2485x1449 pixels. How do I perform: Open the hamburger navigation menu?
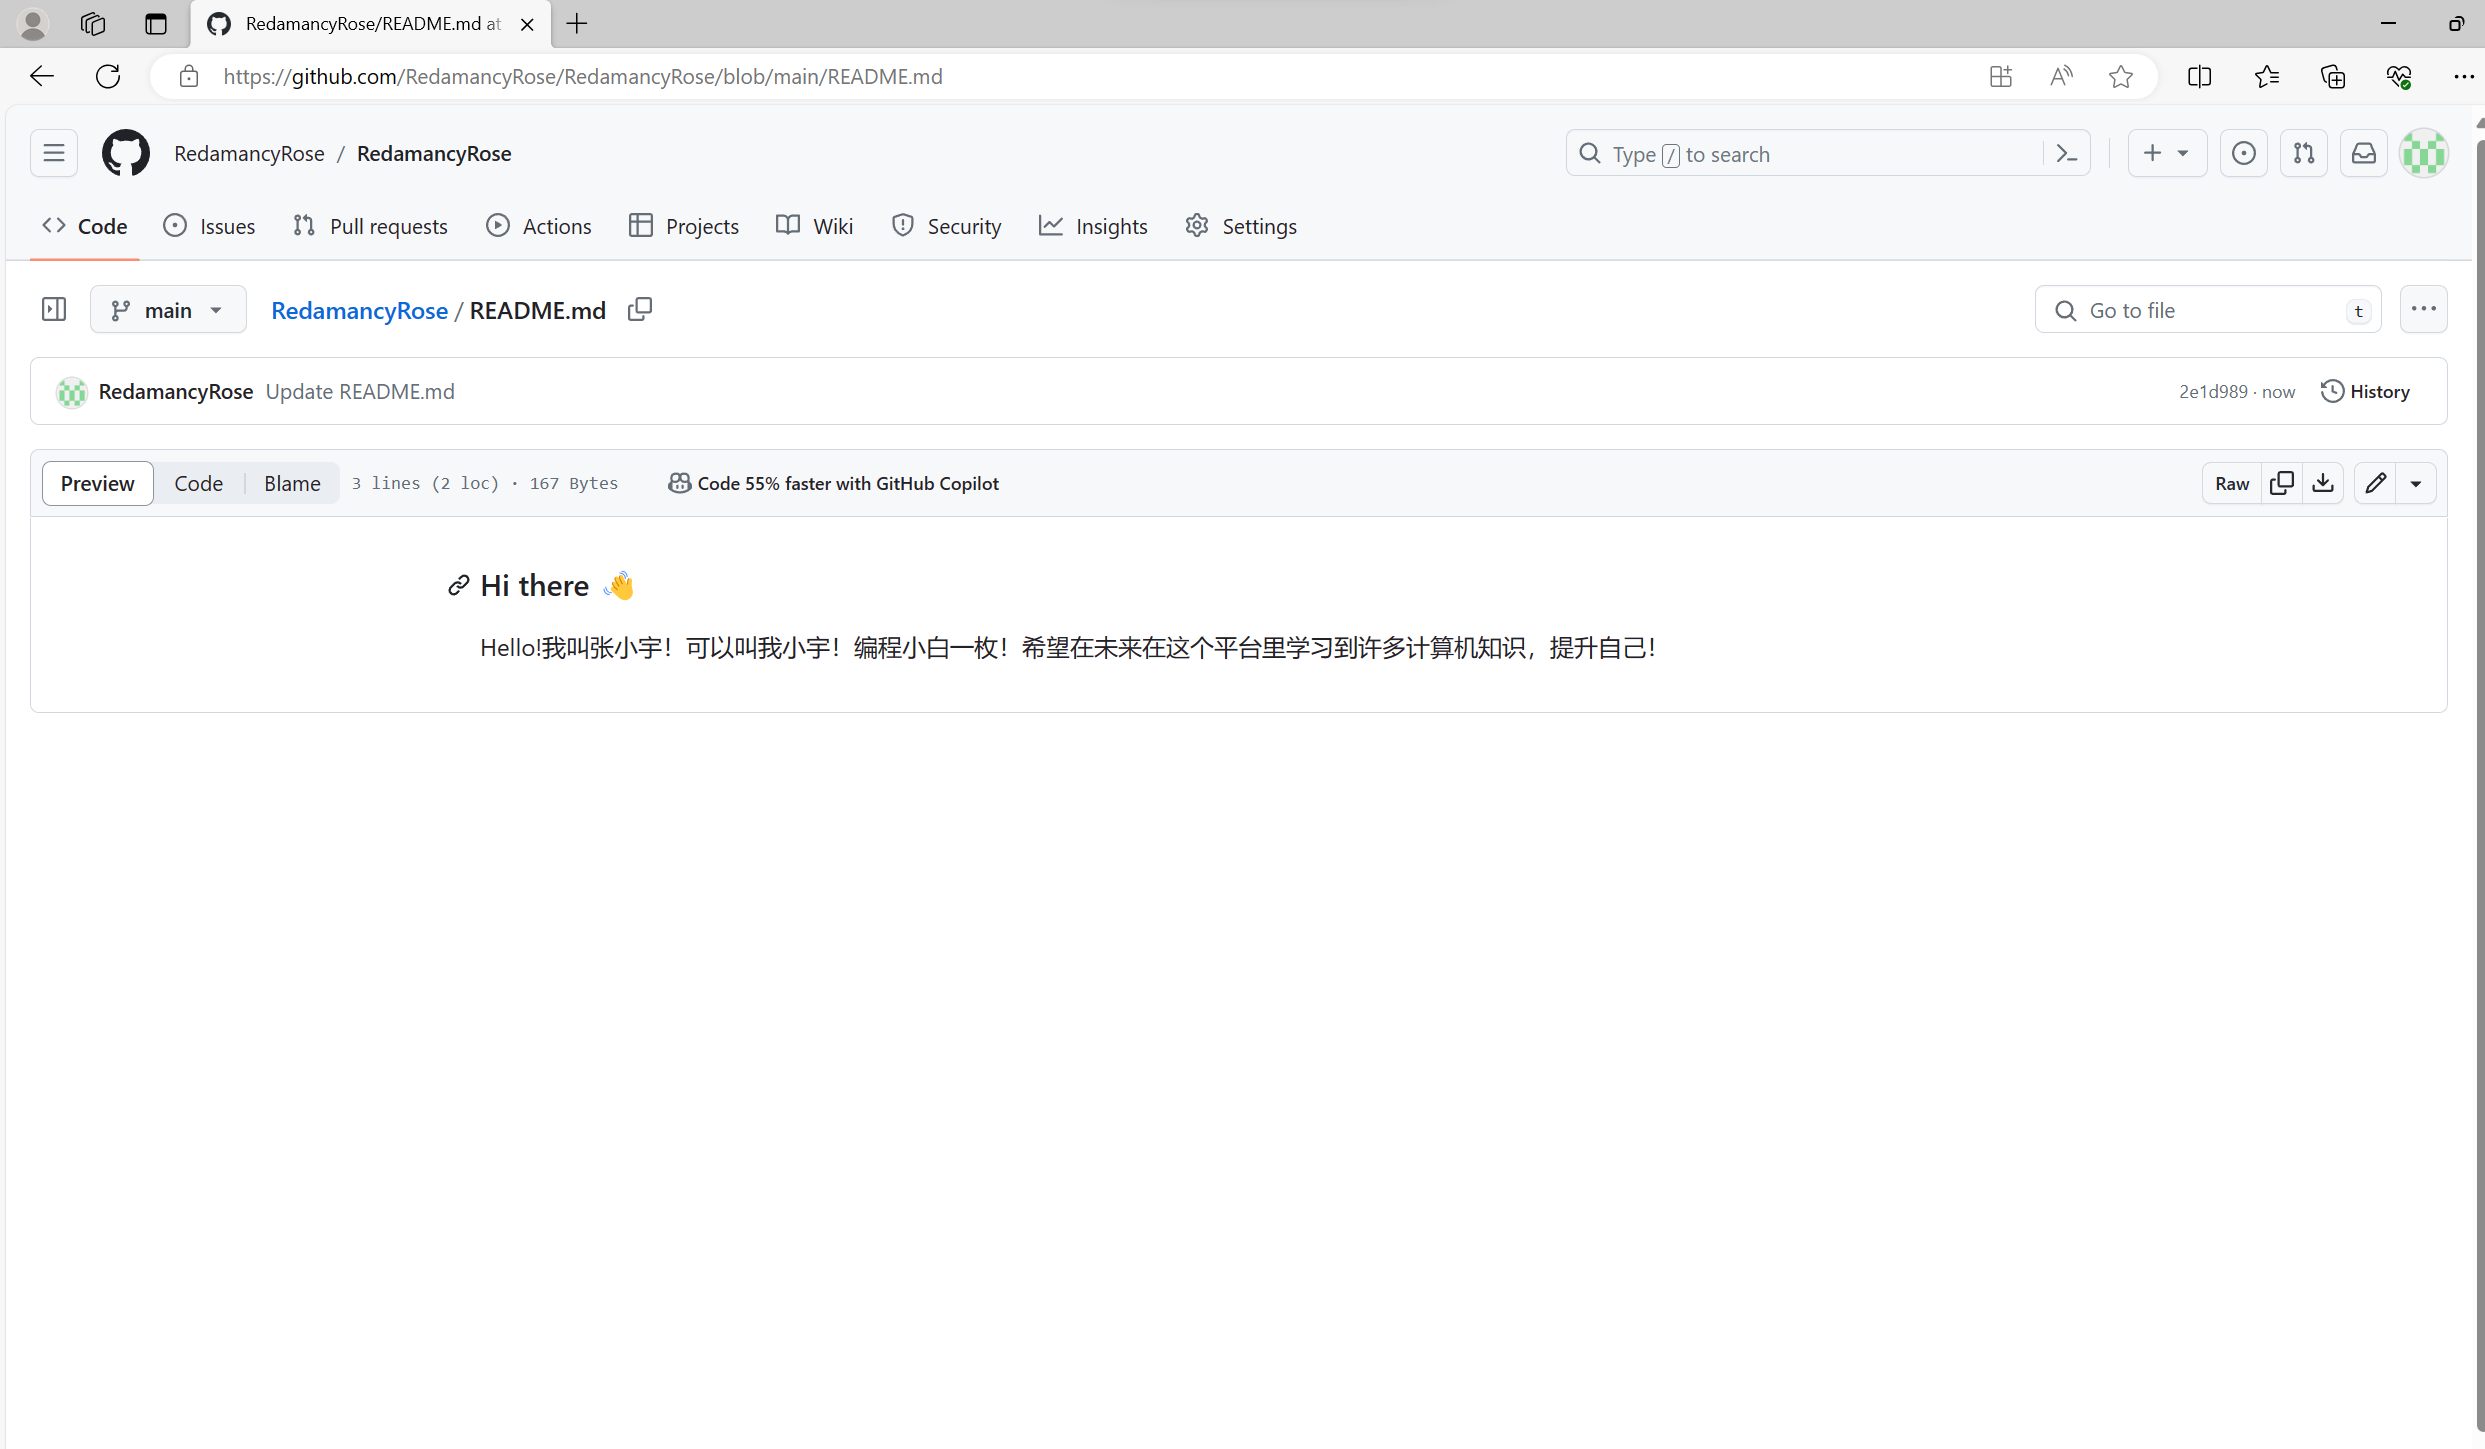(54, 153)
